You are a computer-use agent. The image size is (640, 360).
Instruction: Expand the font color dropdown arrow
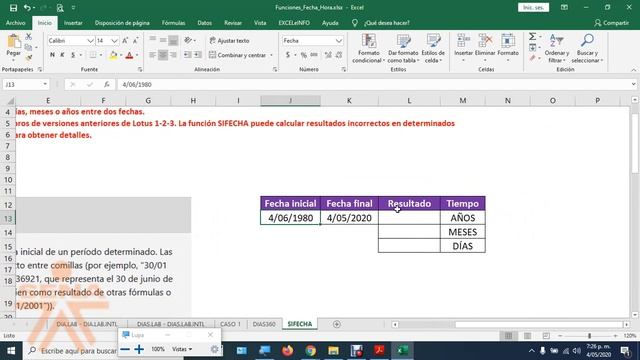[x=137, y=55]
